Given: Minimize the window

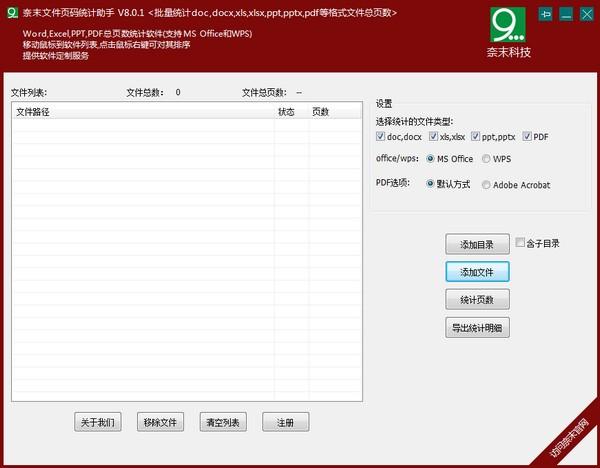Looking at the screenshot, I should click(x=566, y=15).
